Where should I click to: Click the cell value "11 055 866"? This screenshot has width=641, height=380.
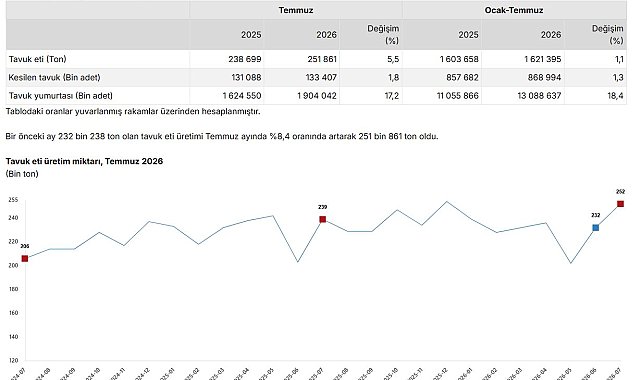[x=457, y=96]
